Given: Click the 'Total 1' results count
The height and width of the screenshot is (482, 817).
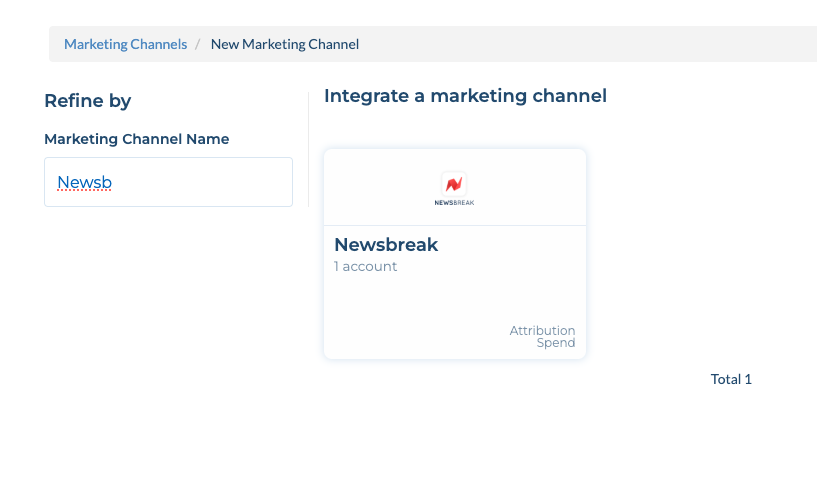Looking at the screenshot, I should click(731, 379).
